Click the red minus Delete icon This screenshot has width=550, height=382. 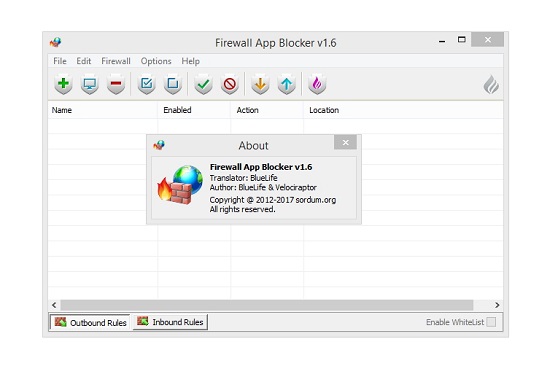point(116,84)
